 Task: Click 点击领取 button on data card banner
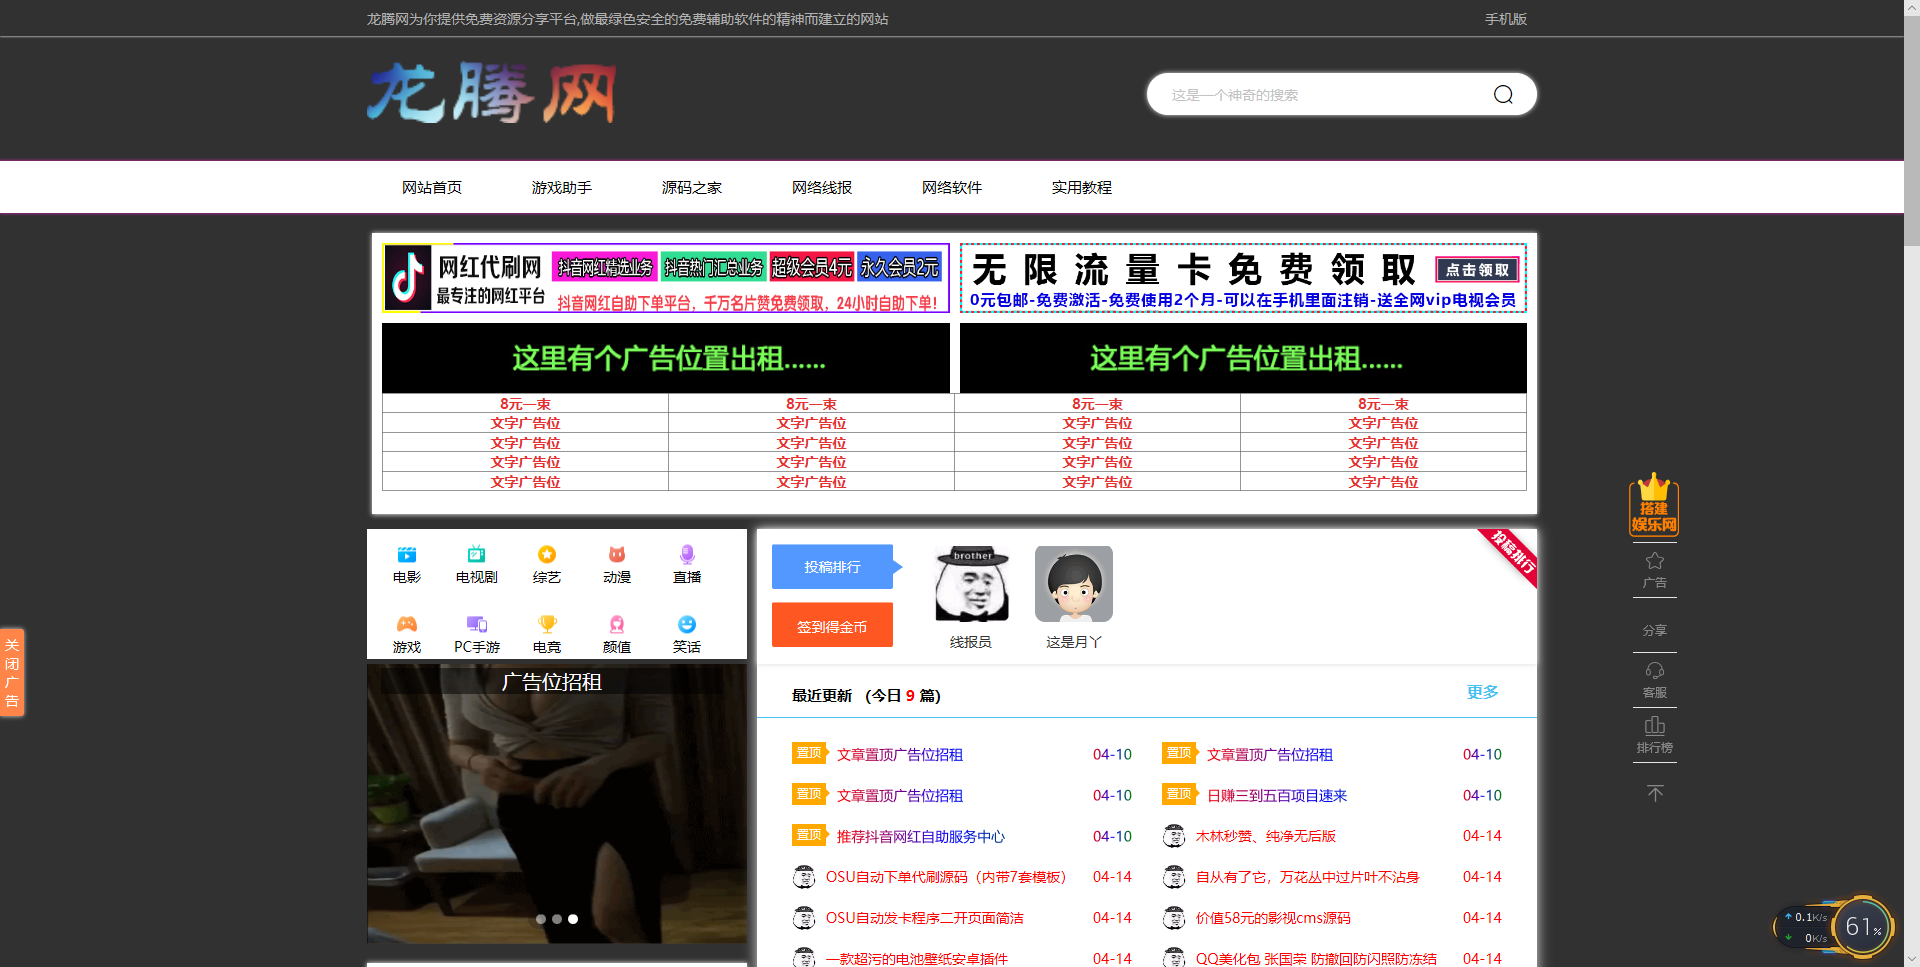point(1478,270)
